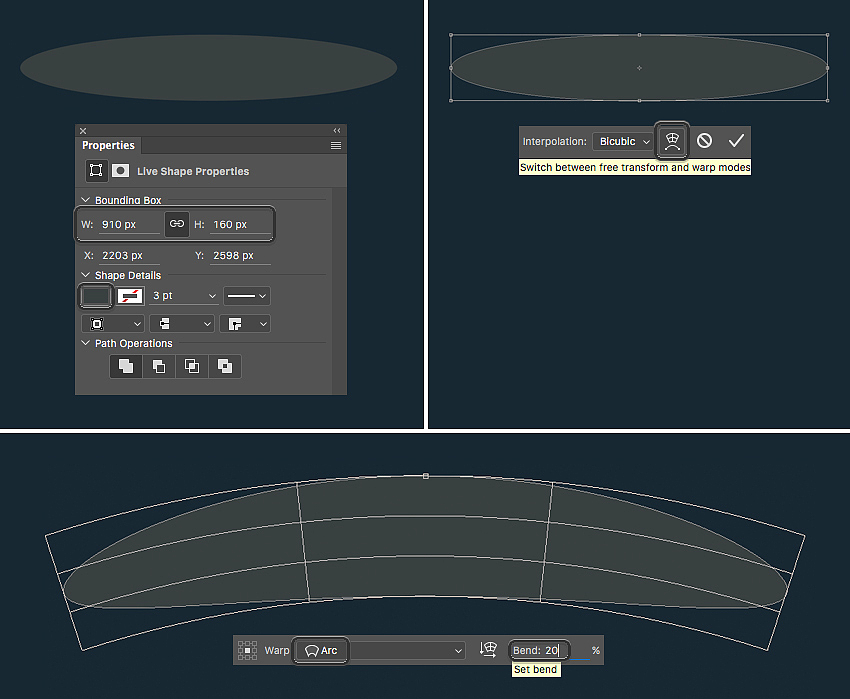Cancel the transform with the circle-slash icon
Screen dimensions: 850x699
704,141
